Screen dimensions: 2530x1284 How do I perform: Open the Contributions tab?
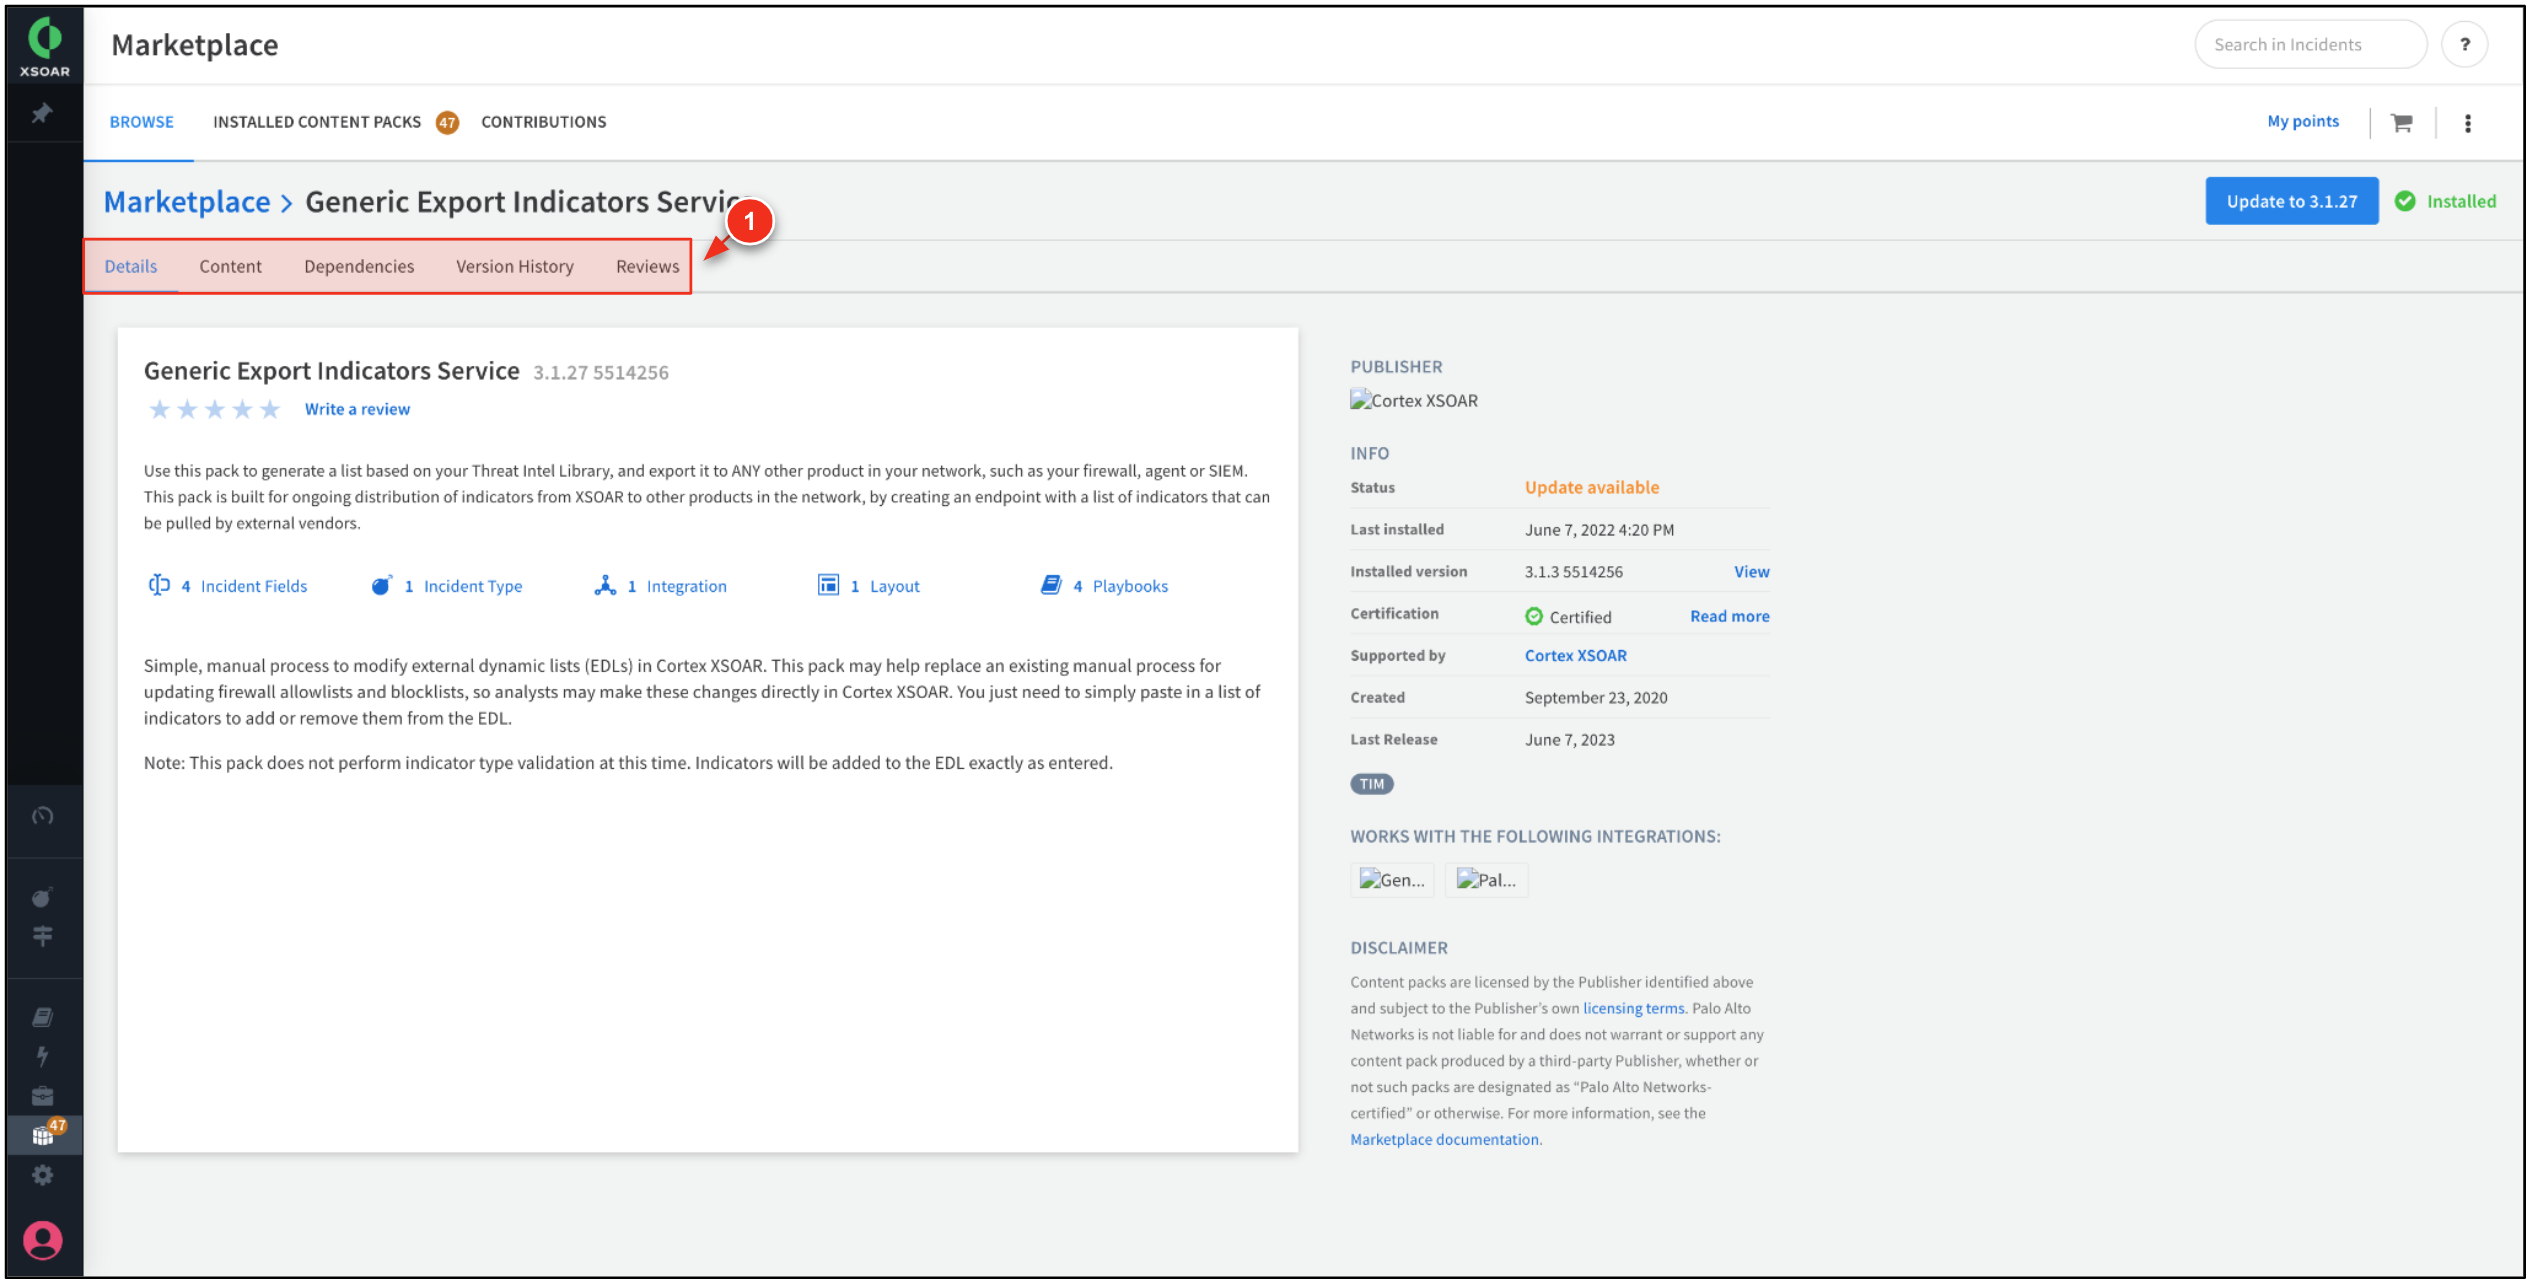pos(543,122)
